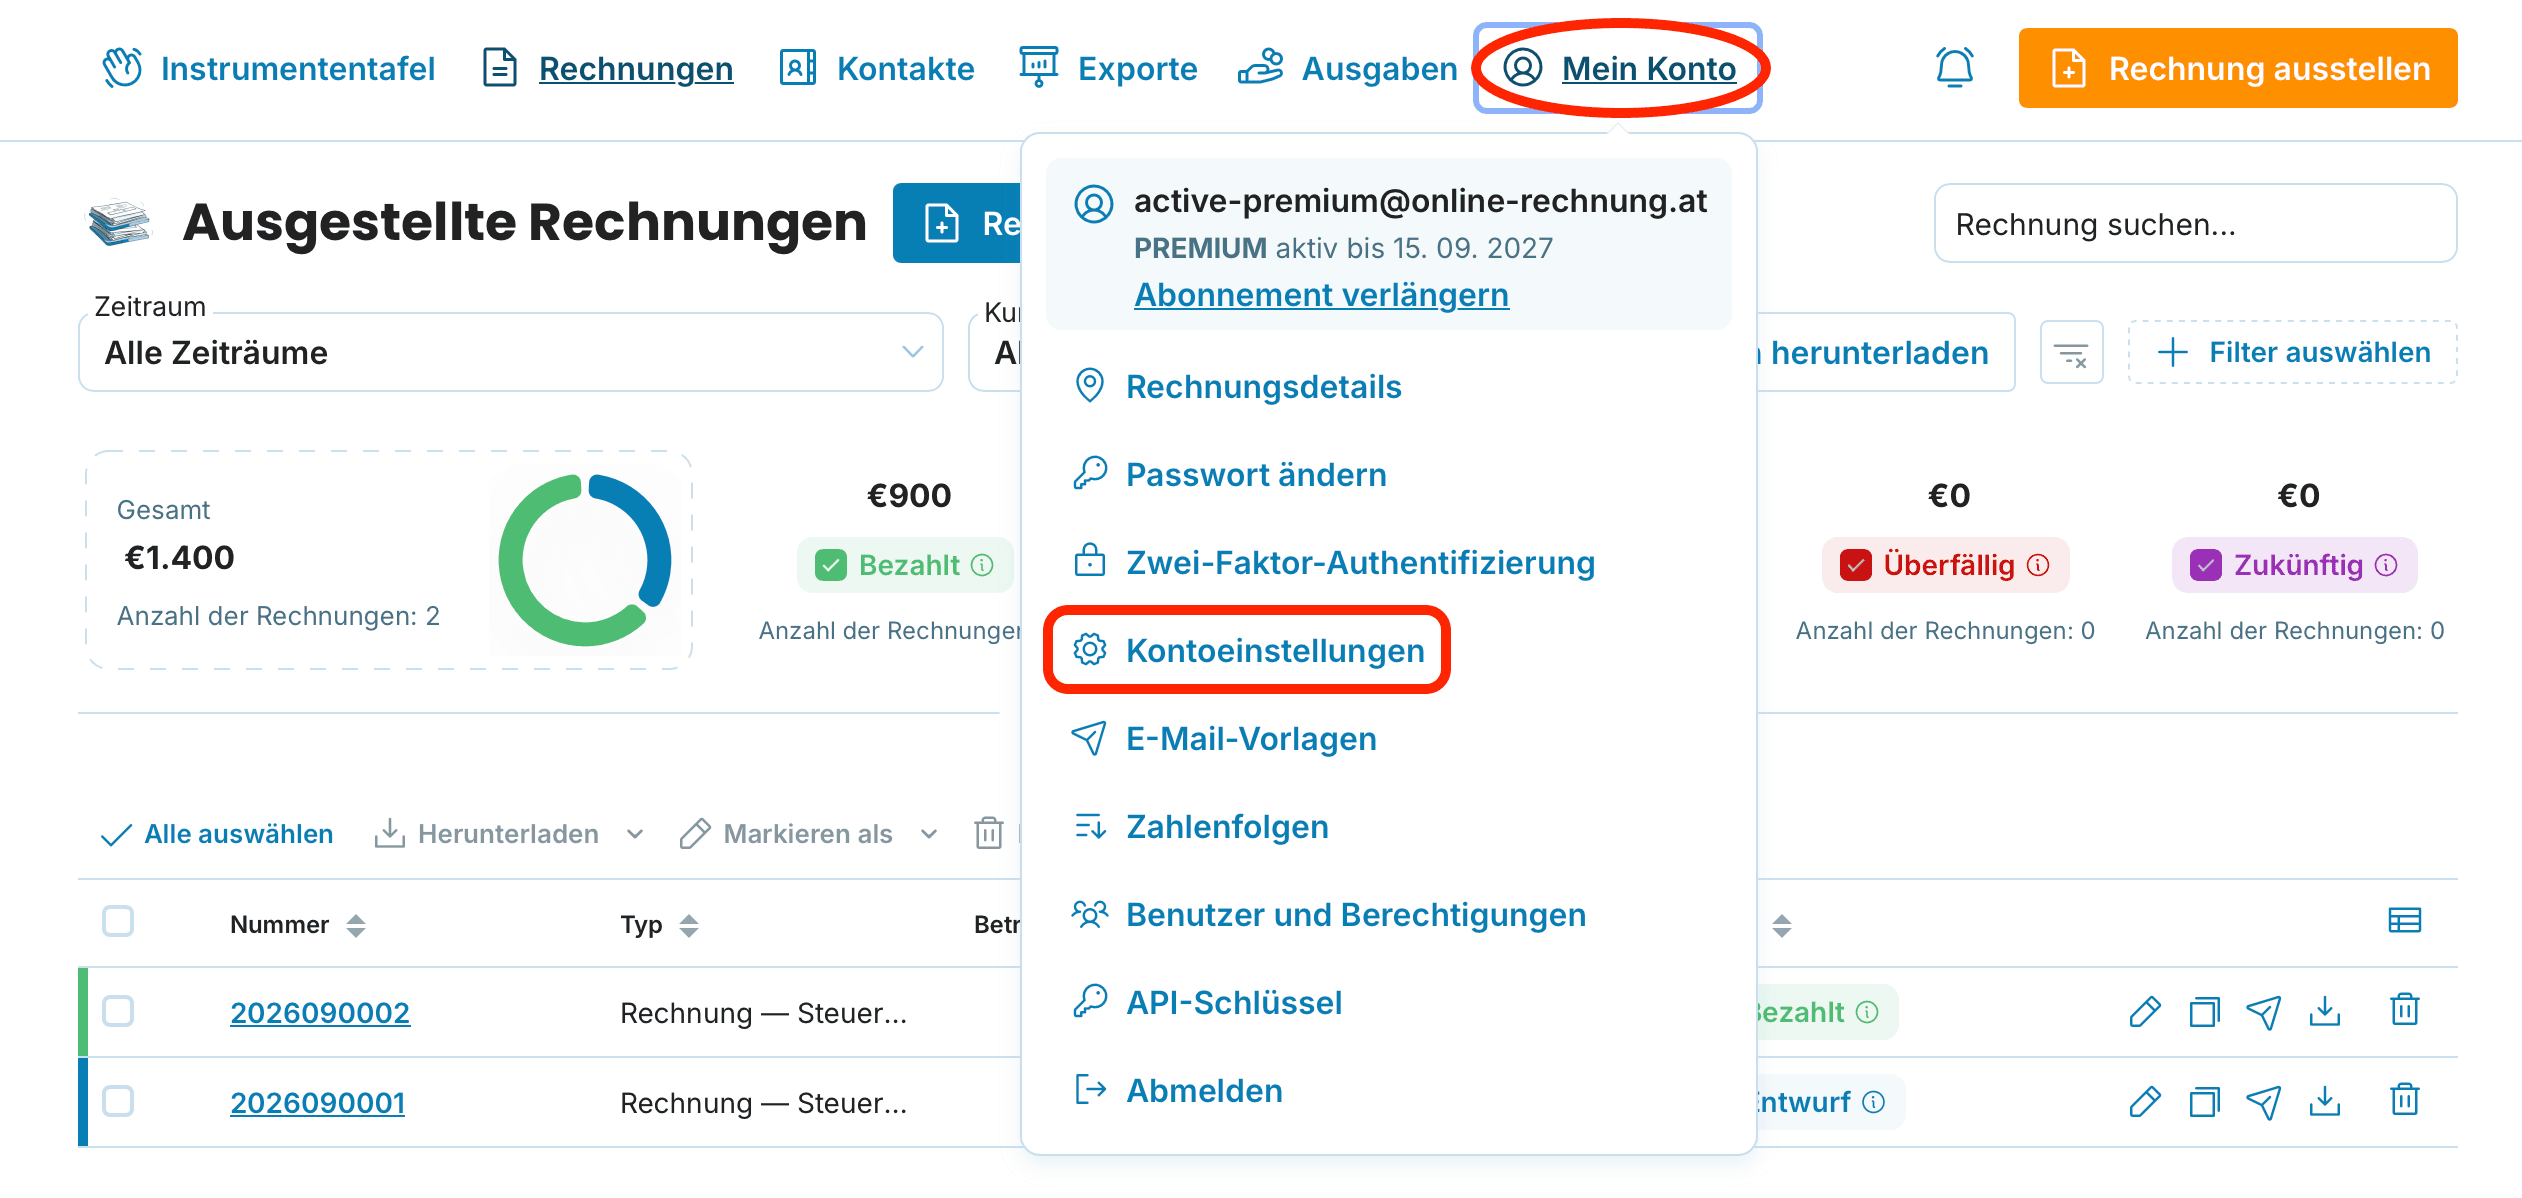Screen dimensions: 2522x1198
Task: Open table column settings icon
Action: (x=2405, y=920)
